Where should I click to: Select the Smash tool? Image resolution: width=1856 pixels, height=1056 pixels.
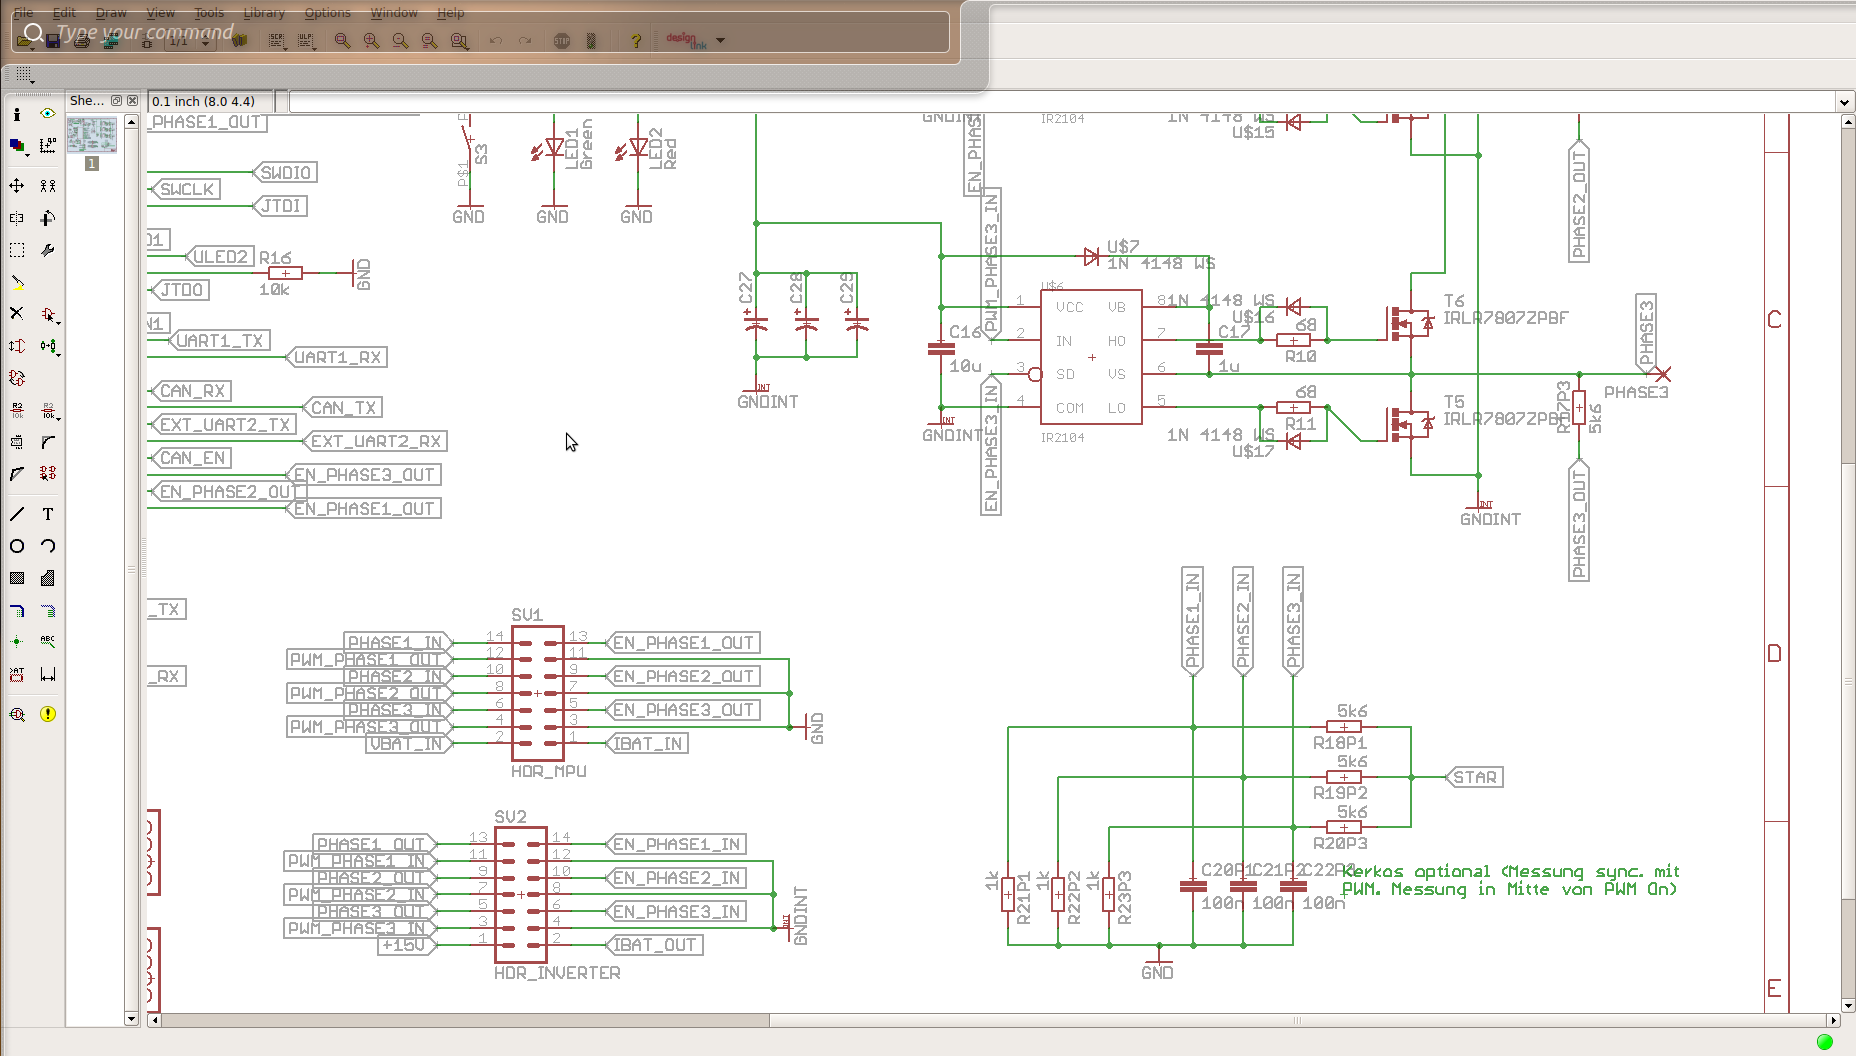17,442
